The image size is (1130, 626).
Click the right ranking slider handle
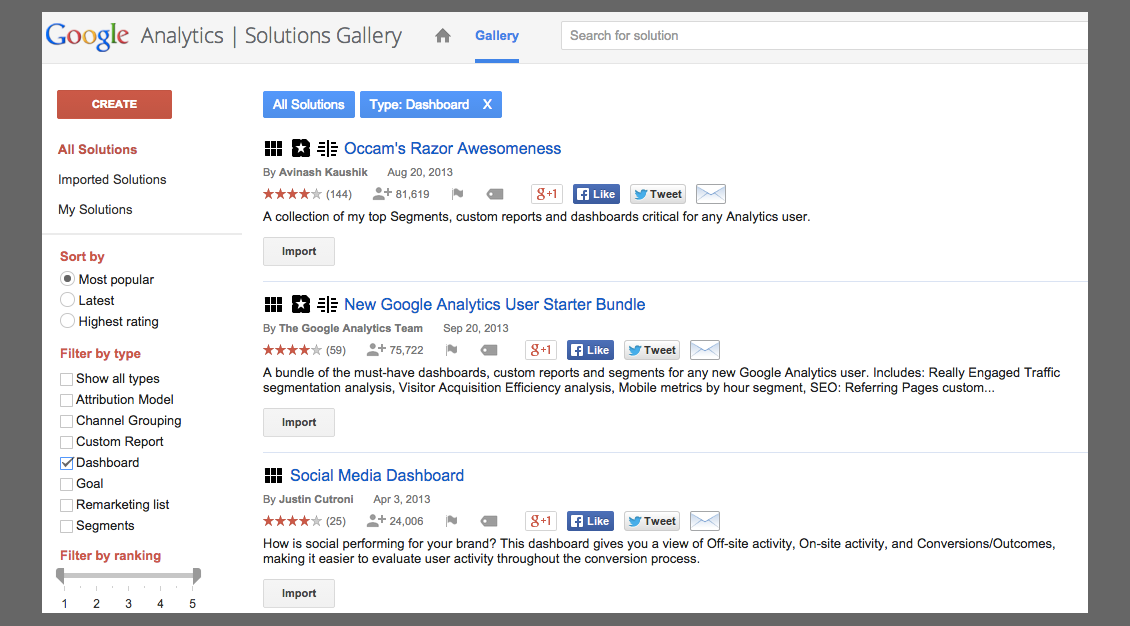(197, 575)
